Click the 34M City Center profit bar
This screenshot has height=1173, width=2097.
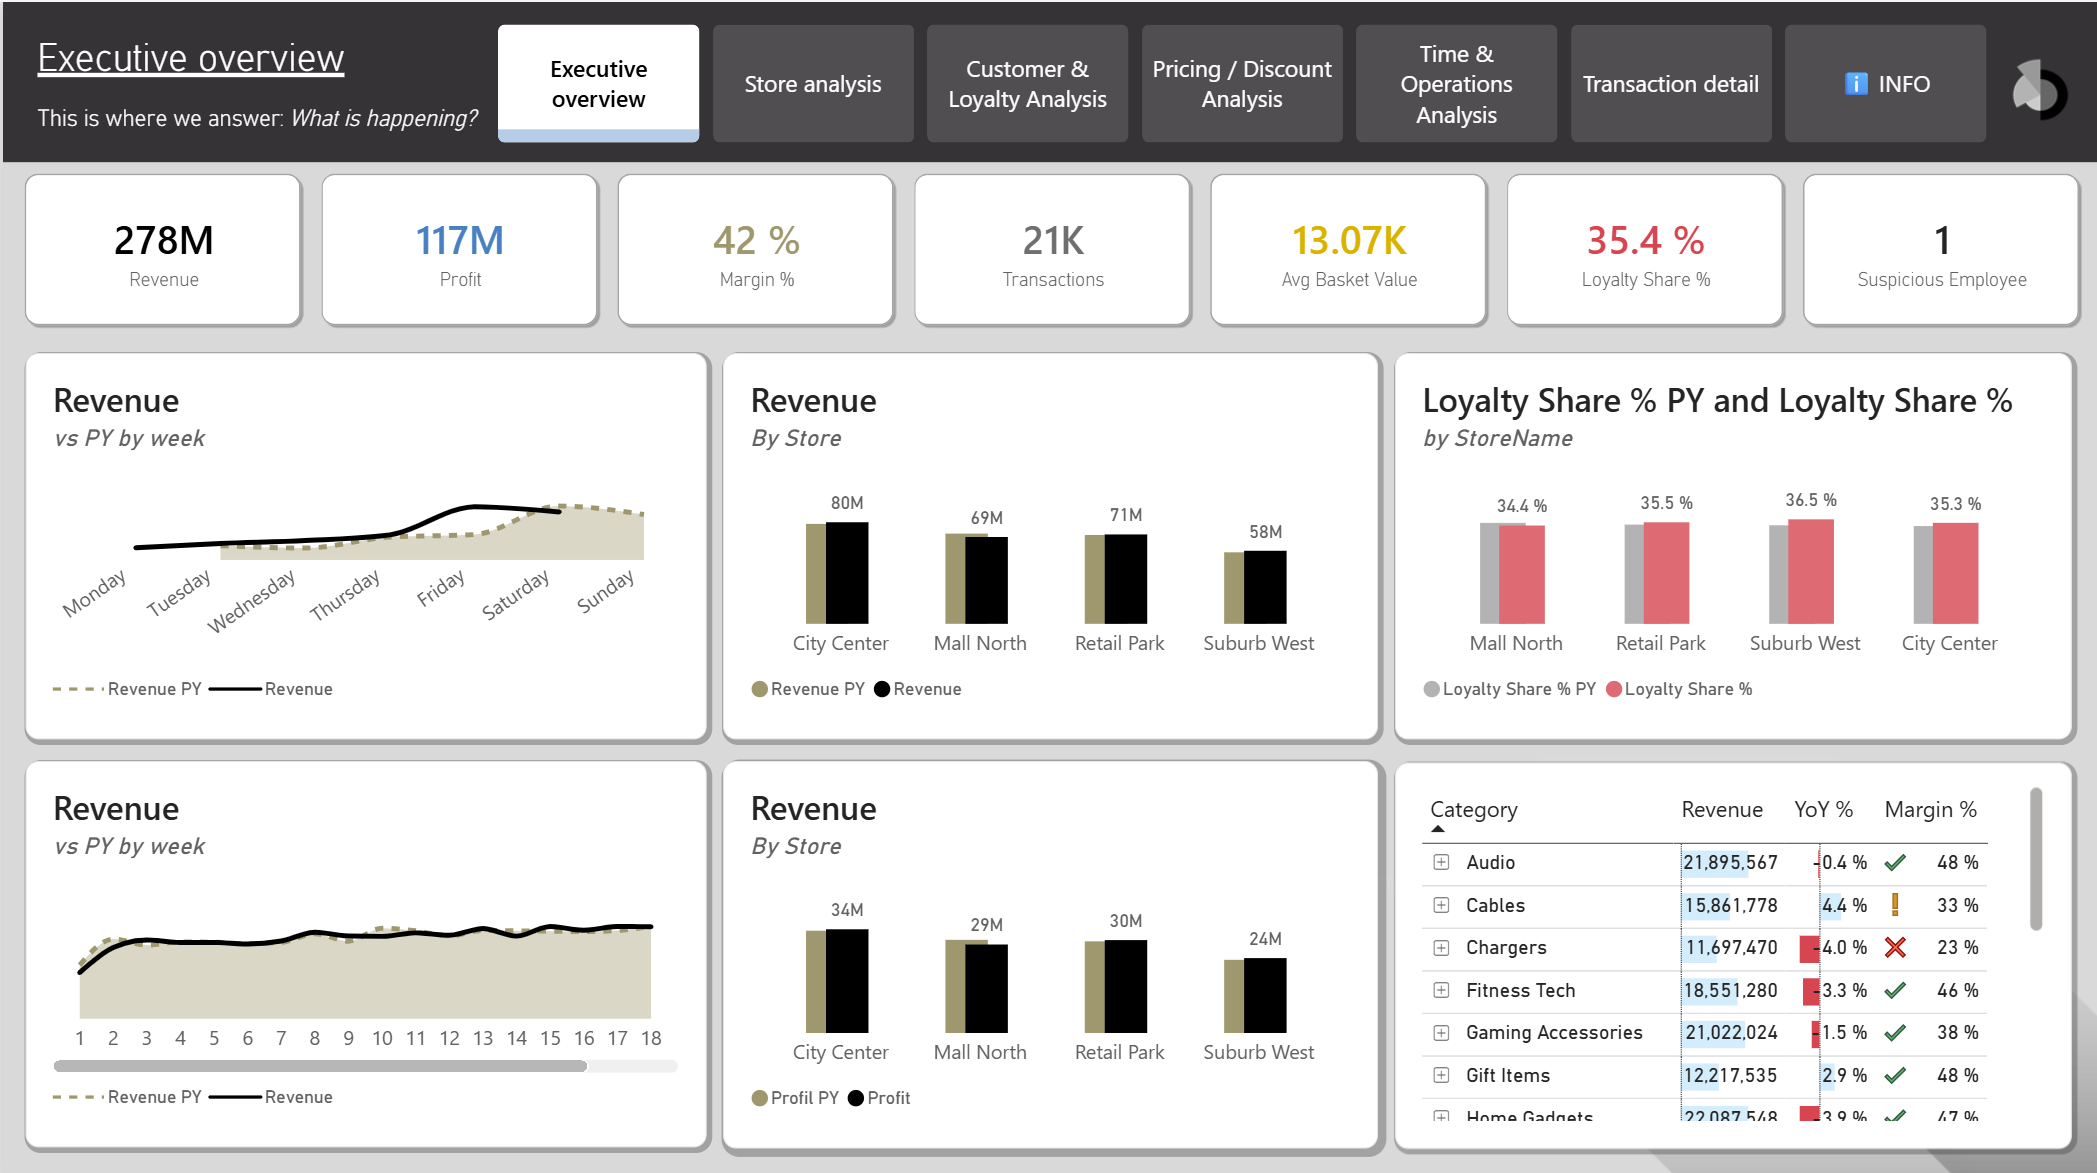click(847, 981)
